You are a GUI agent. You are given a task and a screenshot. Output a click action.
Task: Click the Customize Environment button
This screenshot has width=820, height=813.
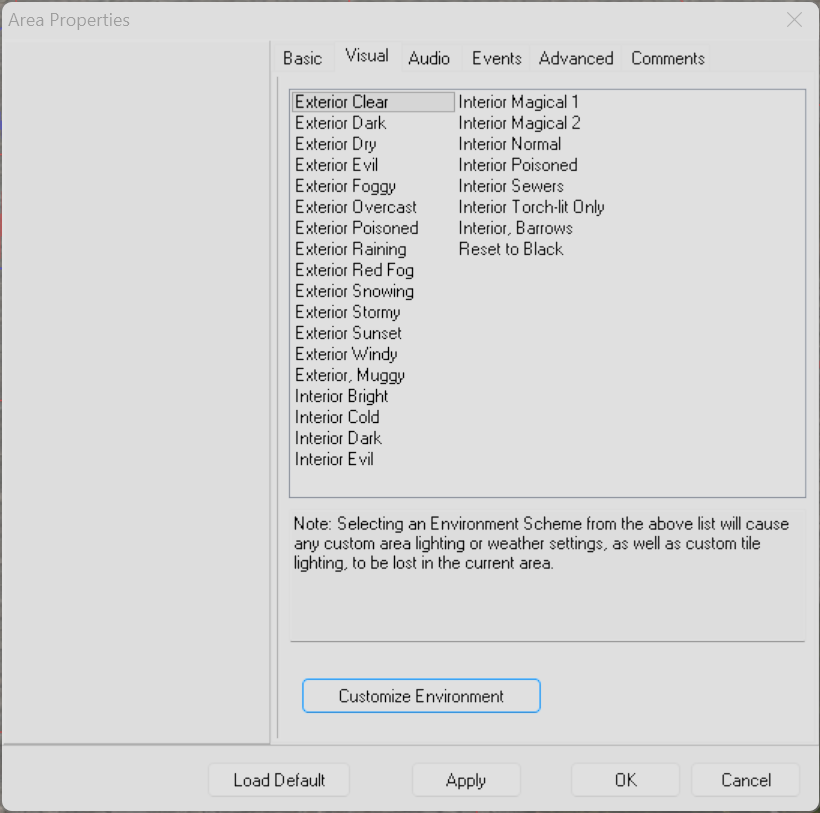[421, 696]
